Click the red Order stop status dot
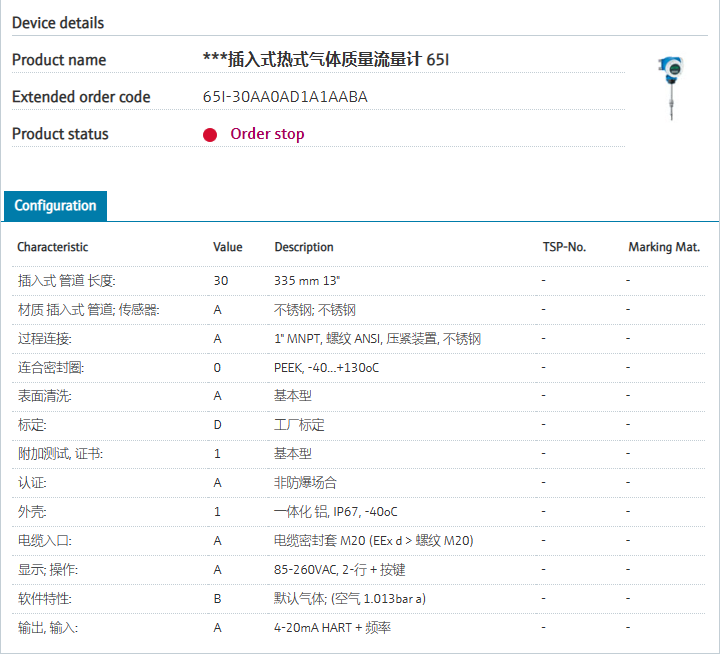 210,135
